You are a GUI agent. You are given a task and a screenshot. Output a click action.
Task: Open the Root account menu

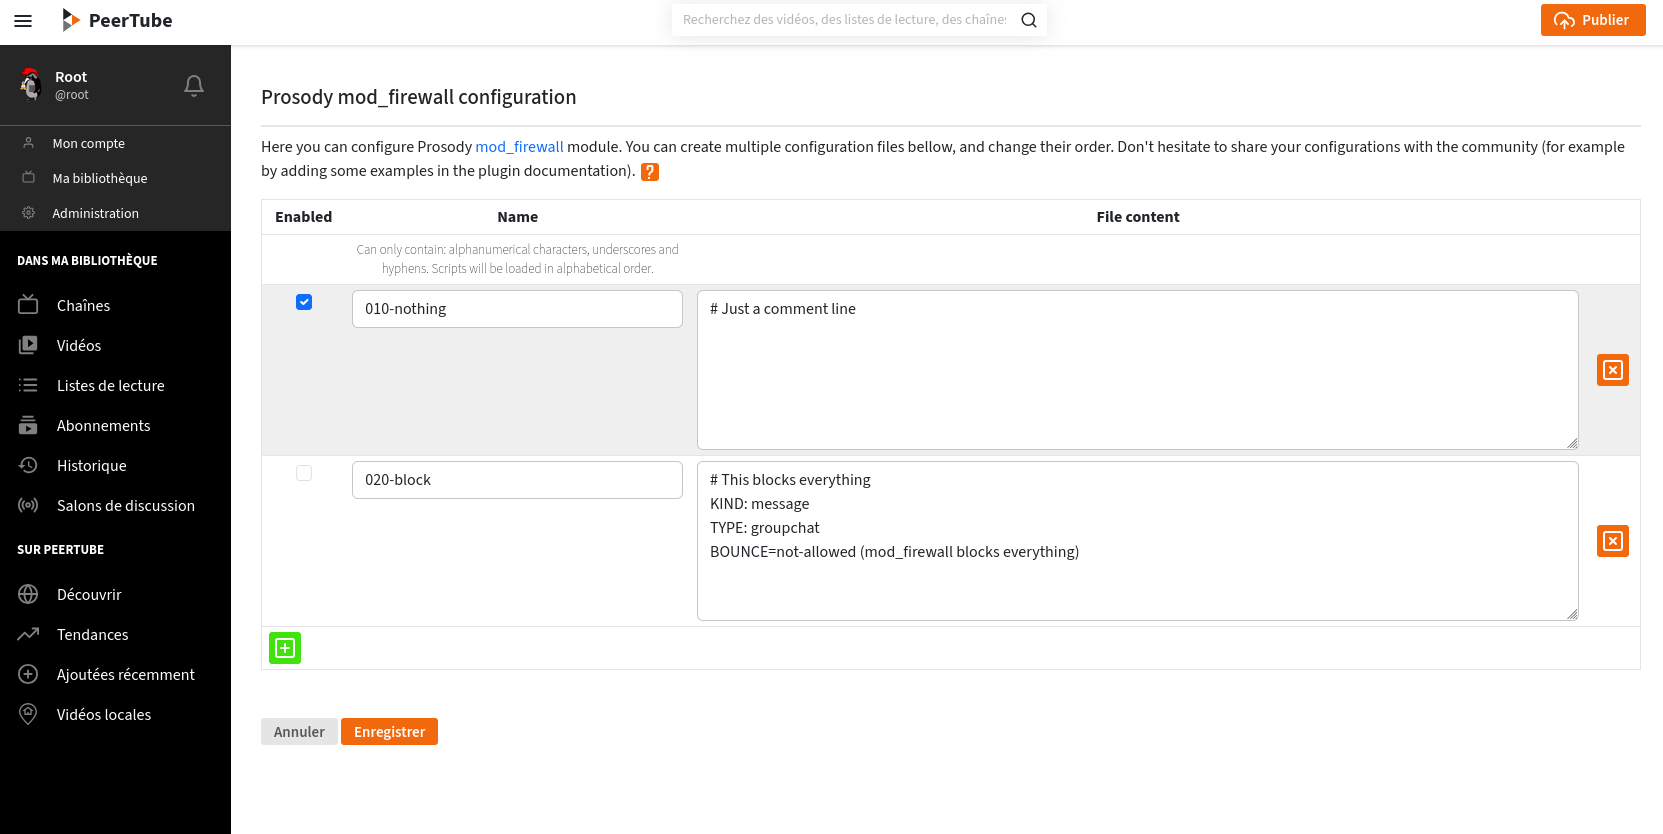(x=71, y=85)
